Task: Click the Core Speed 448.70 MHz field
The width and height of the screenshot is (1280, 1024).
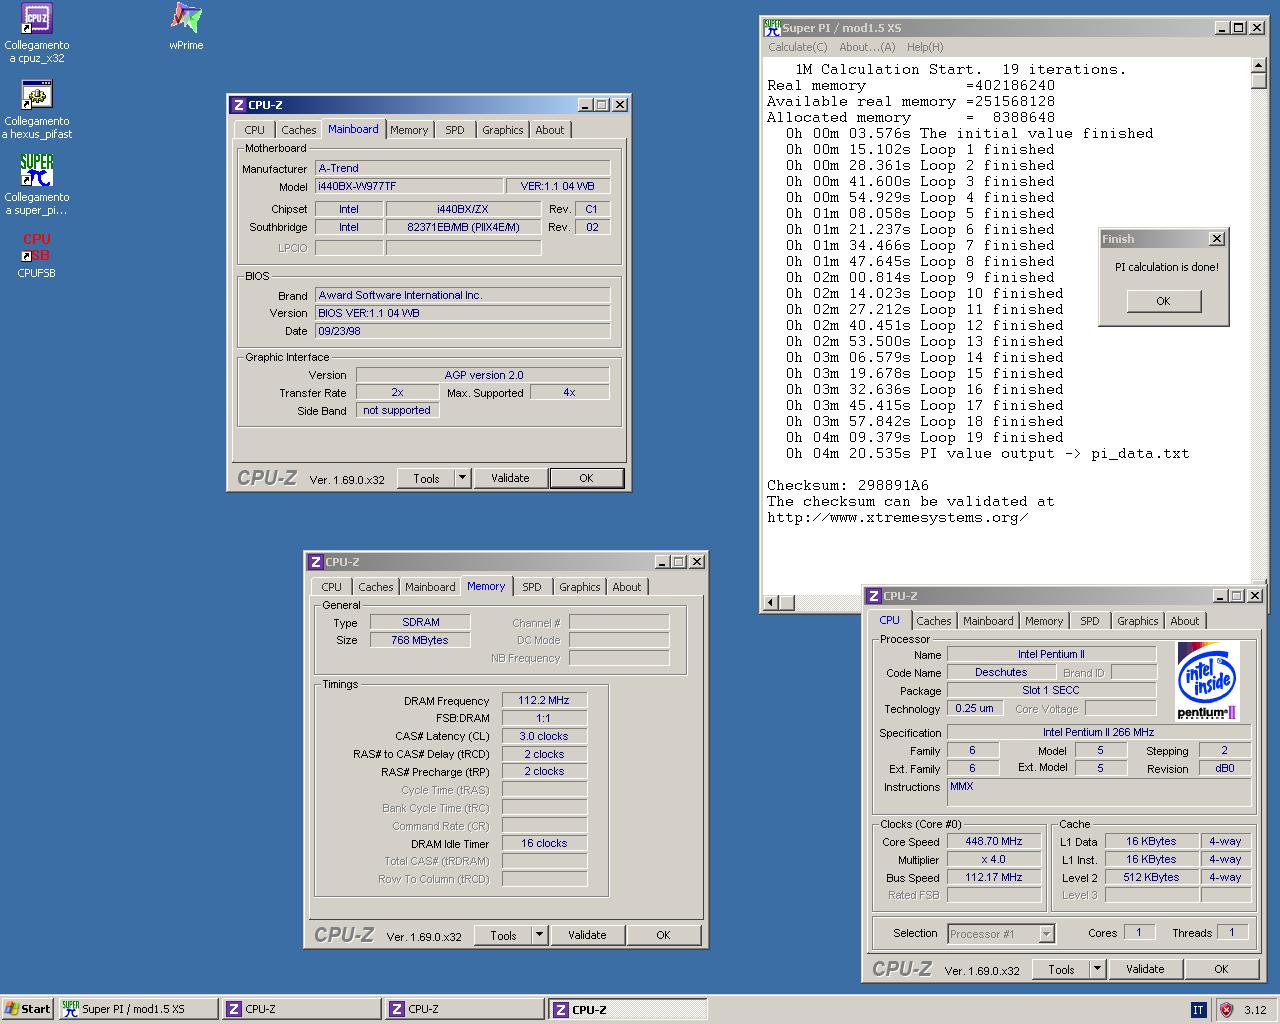Action: [x=993, y=841]
